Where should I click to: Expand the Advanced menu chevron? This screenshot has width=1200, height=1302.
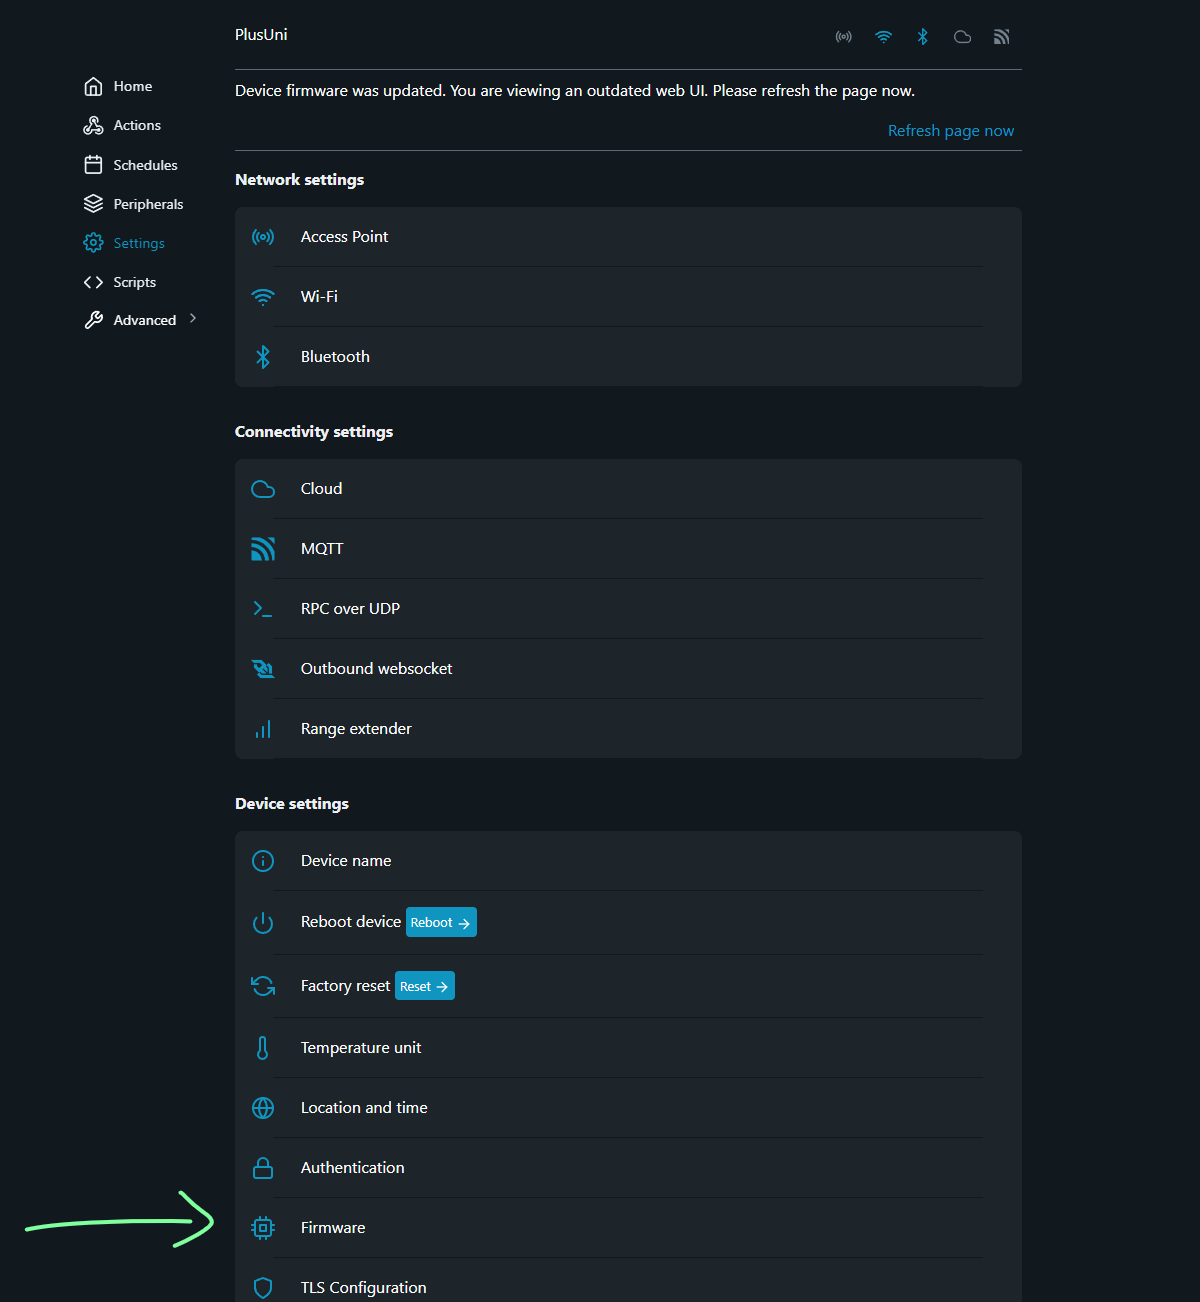pos(193,319)
